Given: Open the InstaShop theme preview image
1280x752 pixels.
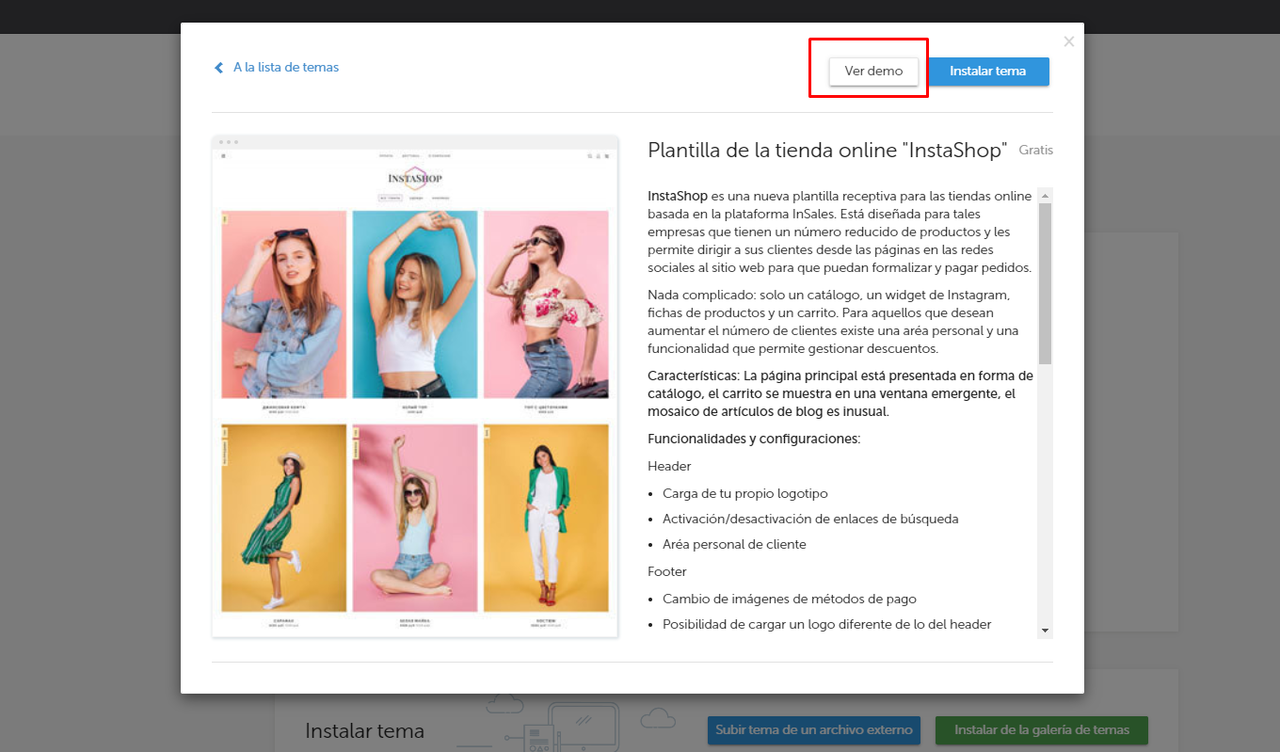Looking at the screenshot, I should (415, 386).
